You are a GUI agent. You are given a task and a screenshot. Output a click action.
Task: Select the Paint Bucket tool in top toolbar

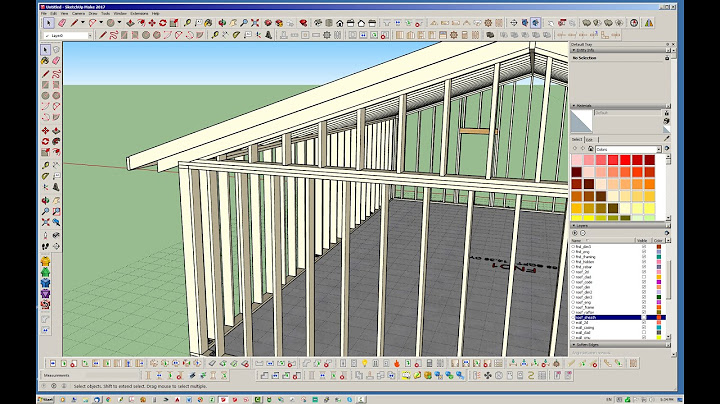coord(208,23)
